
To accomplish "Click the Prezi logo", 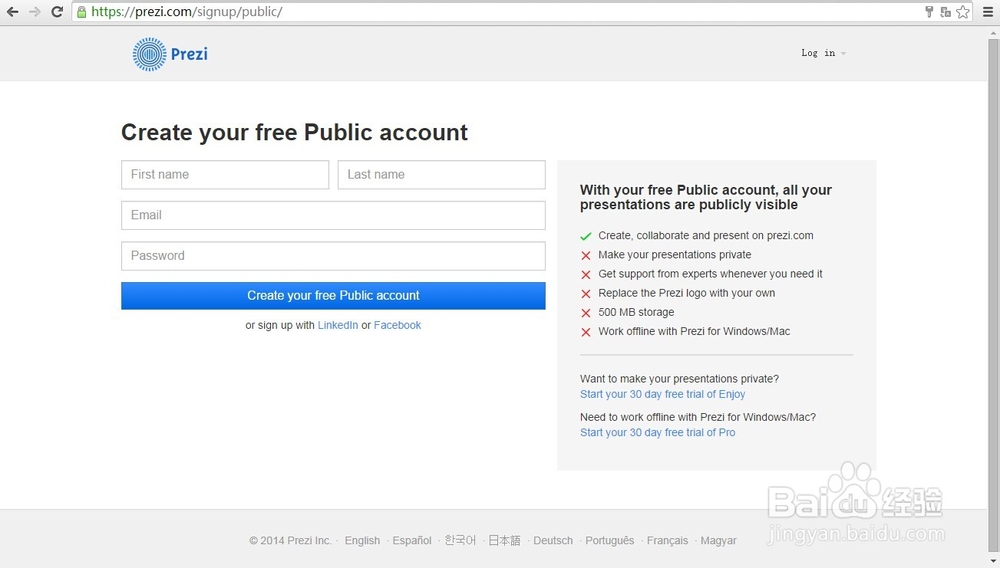I will [x=170, y=54].
